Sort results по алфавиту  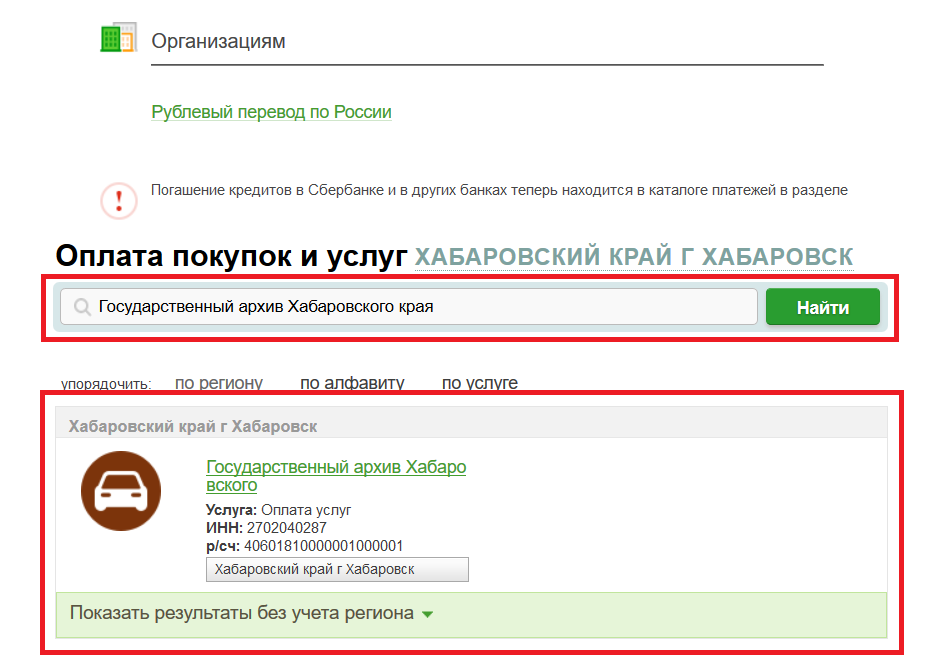(x=352, y=383)
